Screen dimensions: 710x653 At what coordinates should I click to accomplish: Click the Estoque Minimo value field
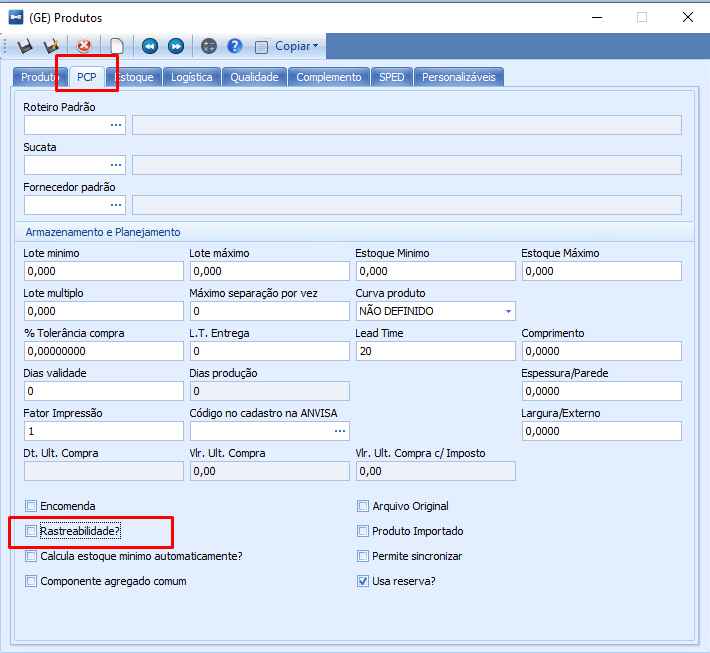(x=435, y=271)
